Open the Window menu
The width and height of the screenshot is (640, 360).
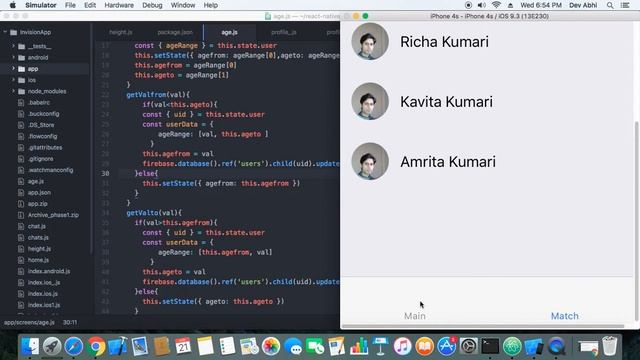tap(183, 5)
